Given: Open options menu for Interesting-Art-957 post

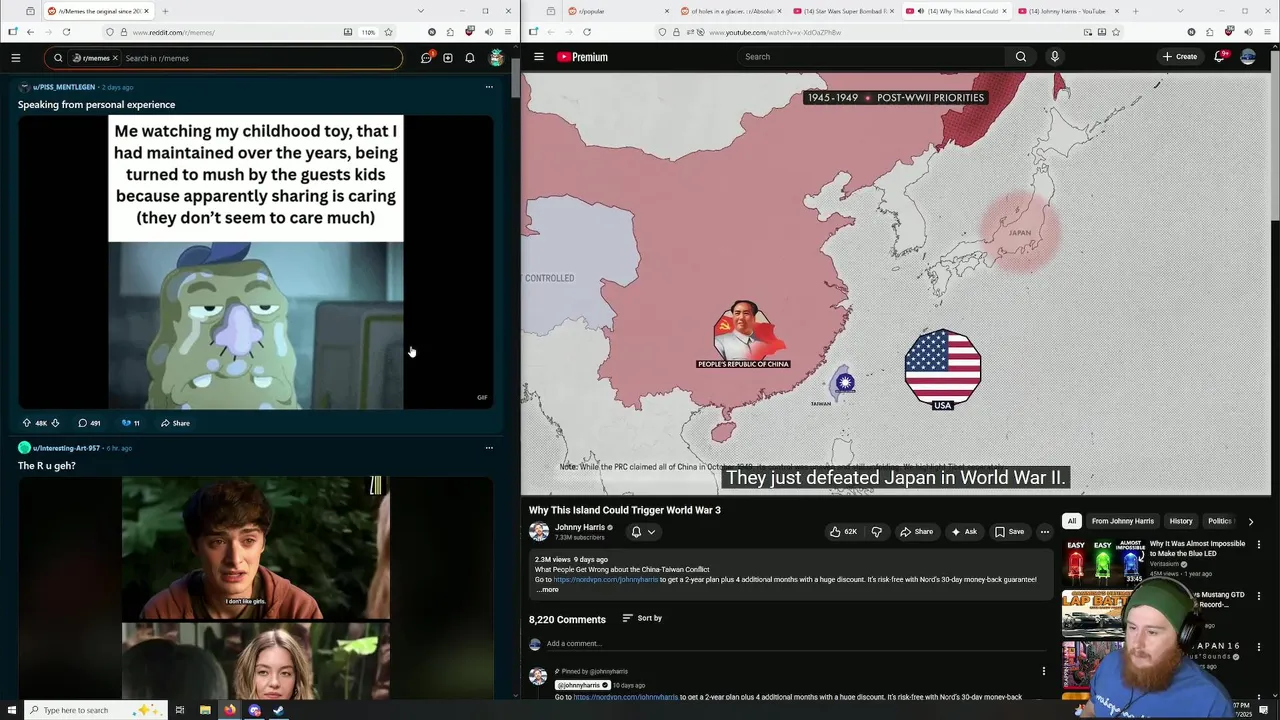Looking at the screenshot, I should pyautogui.click(x=489, y=448).
